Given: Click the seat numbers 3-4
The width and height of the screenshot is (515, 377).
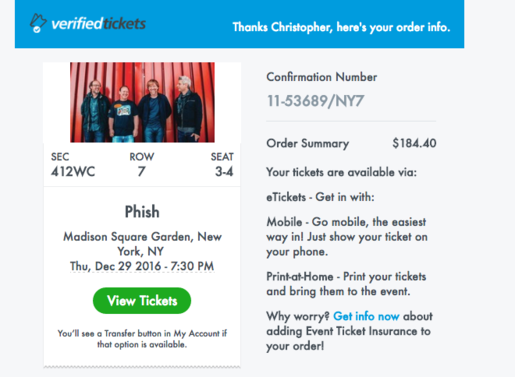Looking at the screenshot, I should click(x=224, y=172).
